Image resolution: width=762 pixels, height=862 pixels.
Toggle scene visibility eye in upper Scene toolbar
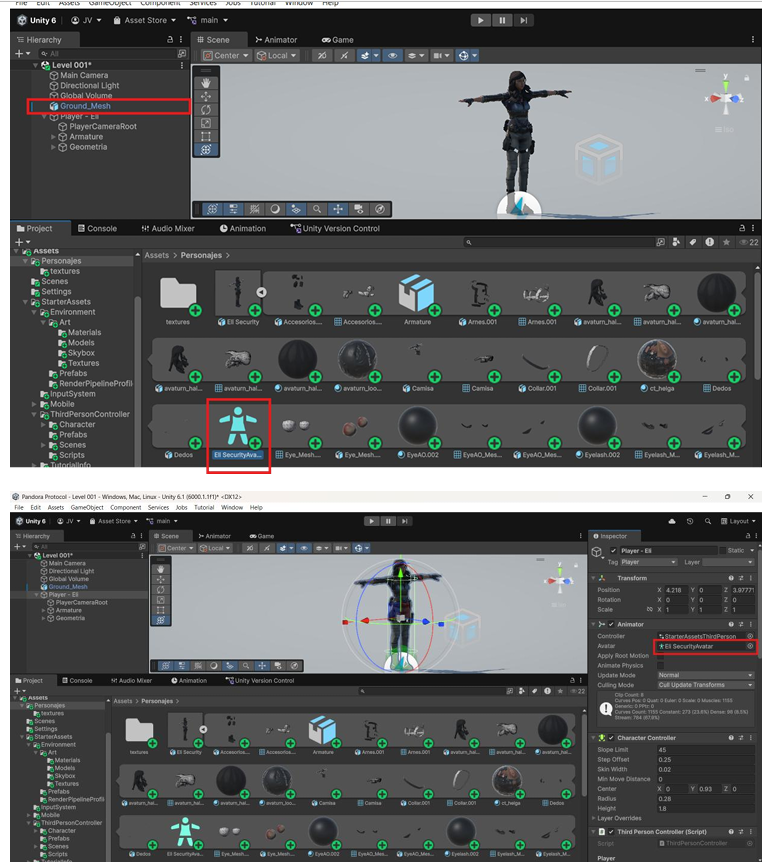(393, 56)
